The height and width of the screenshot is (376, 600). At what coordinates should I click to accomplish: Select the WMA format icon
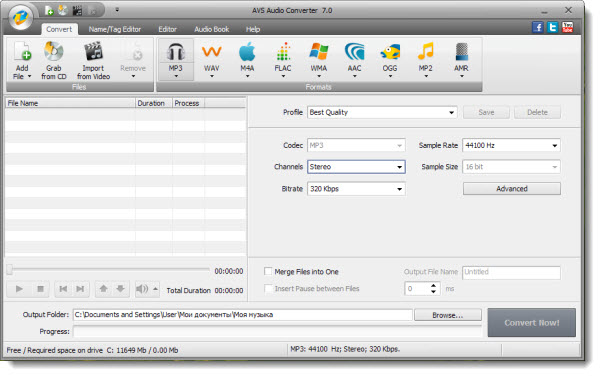pyautogui.click(x=318, y=52)
